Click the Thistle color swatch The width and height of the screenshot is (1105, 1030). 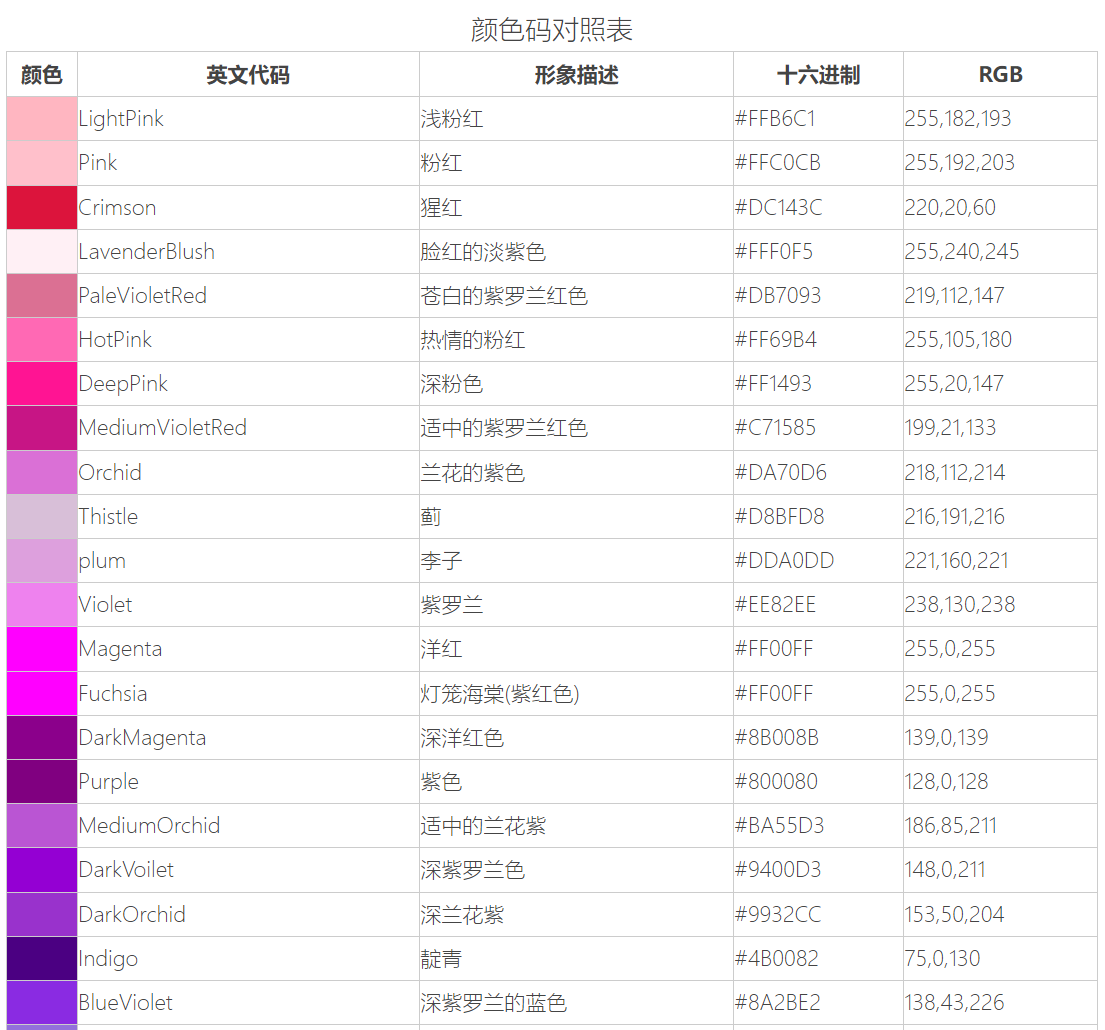40,516
